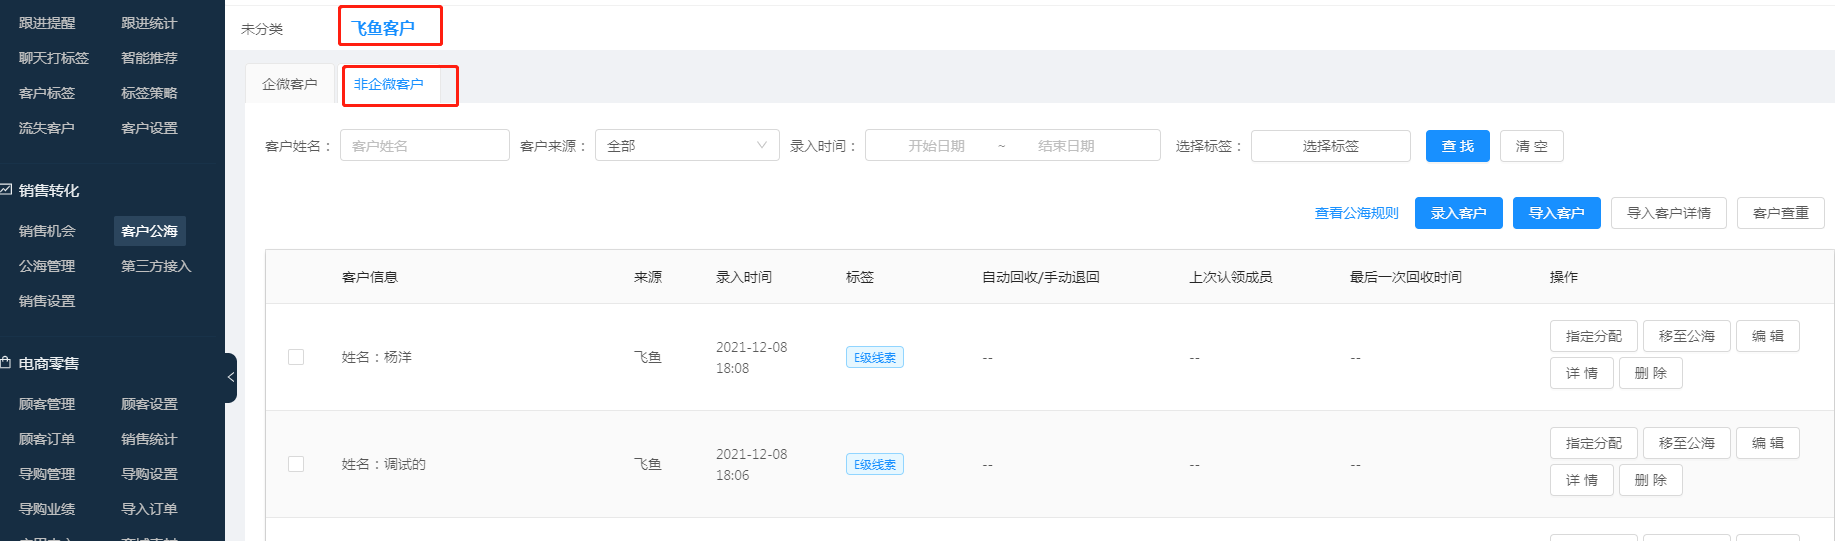The image size is (1835, 541).
Task: Open 导购管理 in sidebar
Action: (x=47, y=474)
